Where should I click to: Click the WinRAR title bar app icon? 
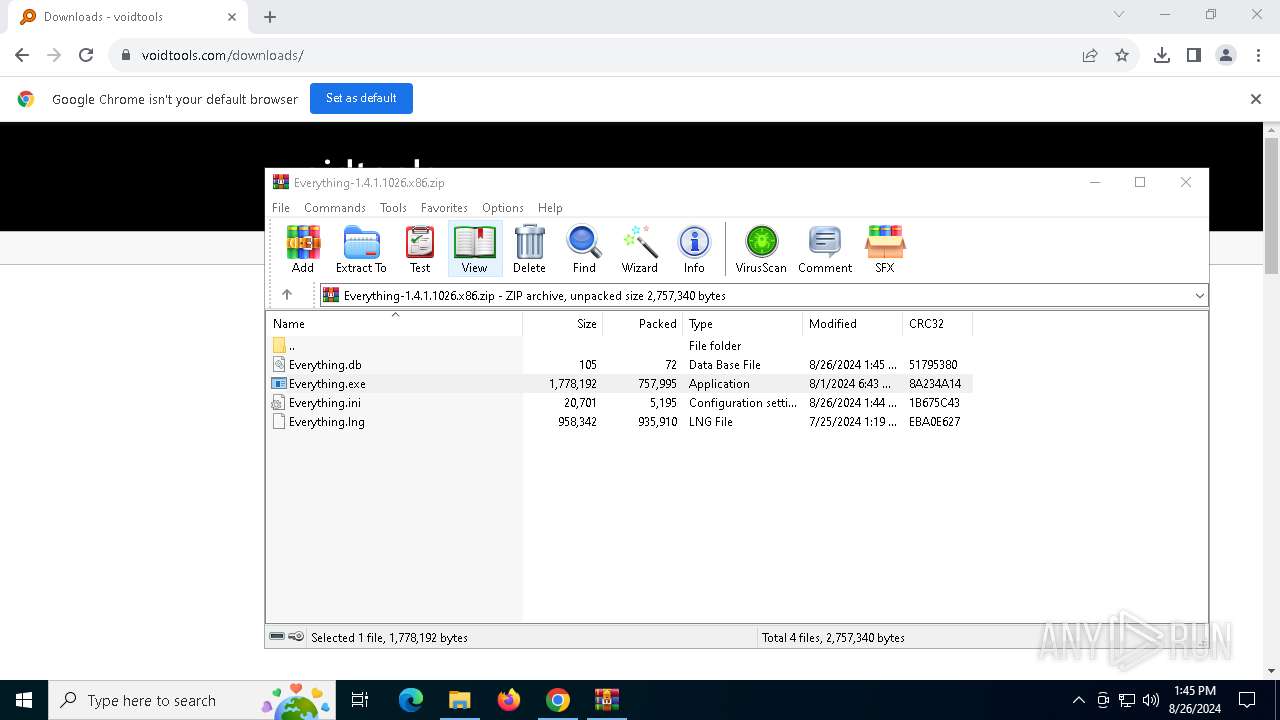pyautogui.click(x=281, y=182)
